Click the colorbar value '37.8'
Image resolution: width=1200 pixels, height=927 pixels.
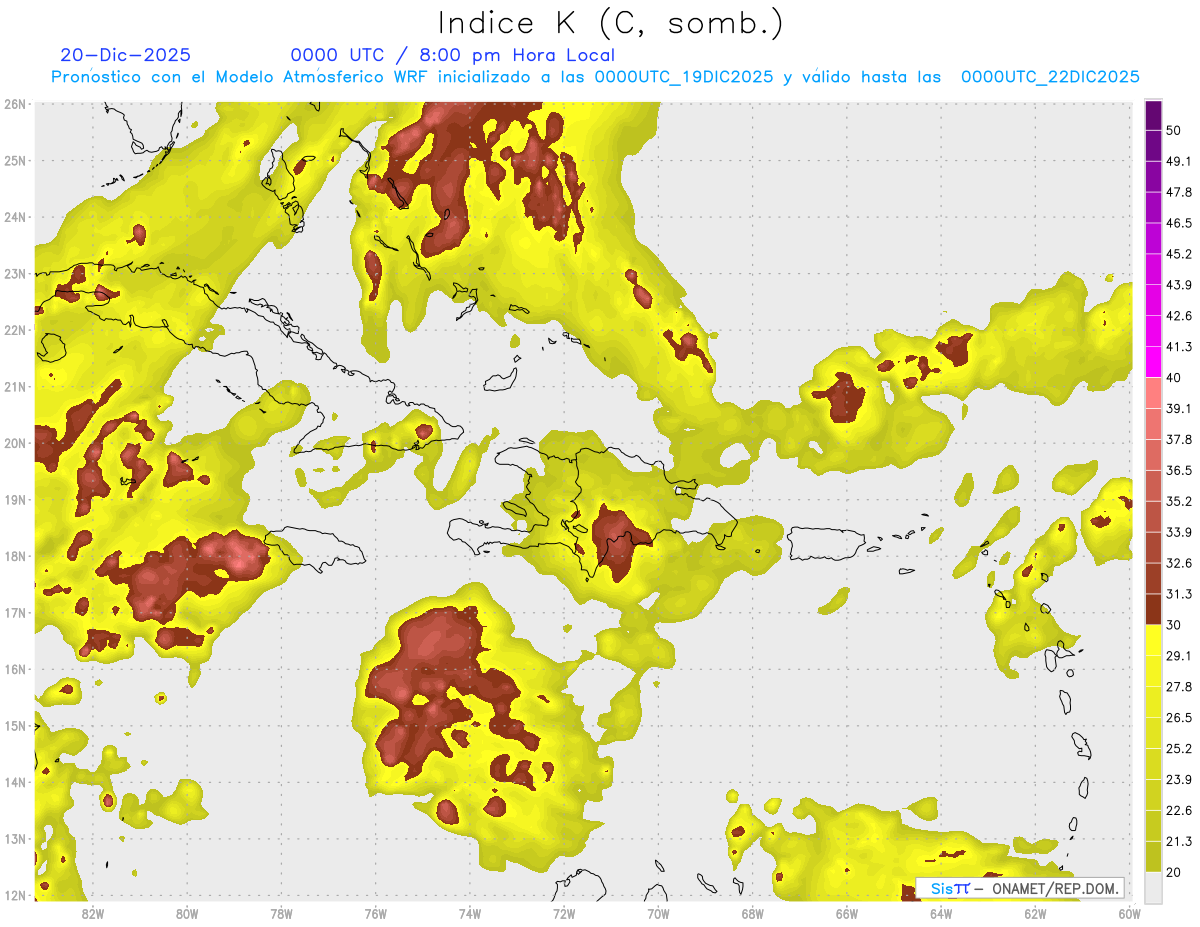pyautogui.click(x=1179, y=439)
